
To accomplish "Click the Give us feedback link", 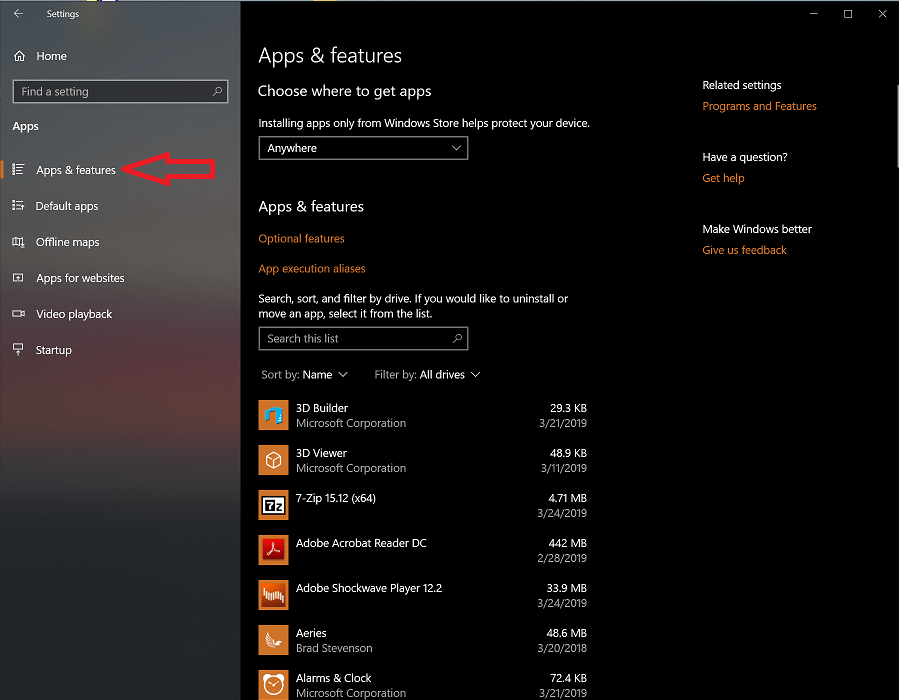I will (x=744, y=250).
